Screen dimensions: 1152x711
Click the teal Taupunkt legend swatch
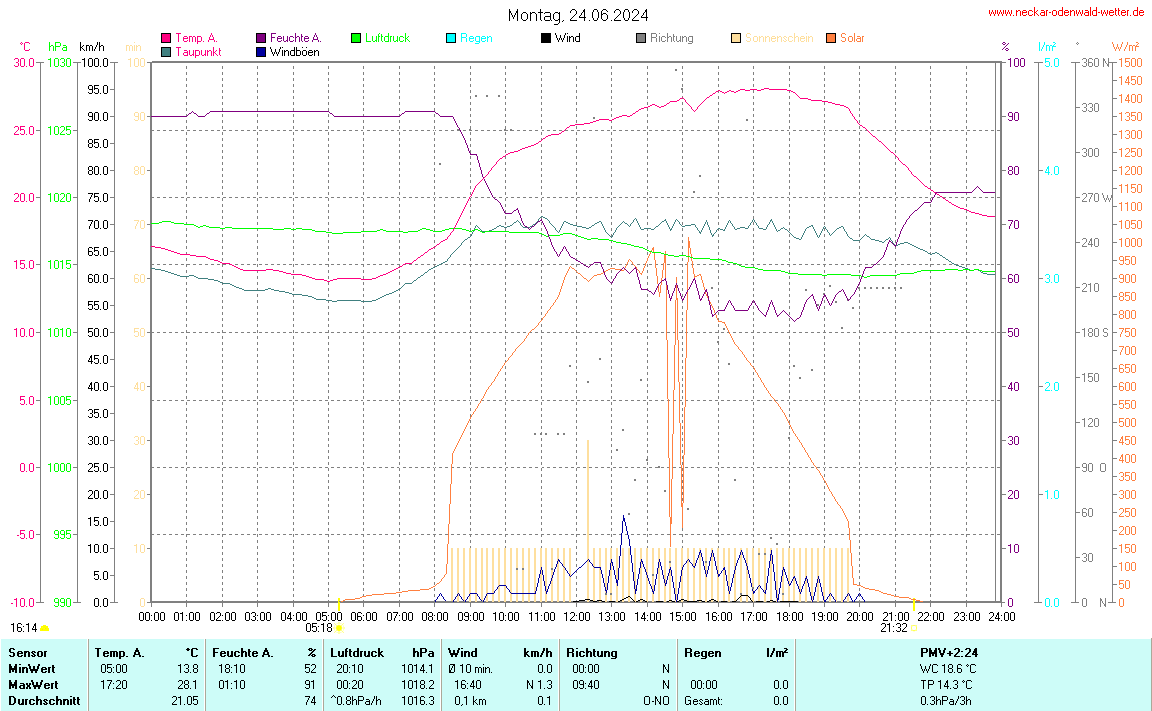click(x=166, y=51)
